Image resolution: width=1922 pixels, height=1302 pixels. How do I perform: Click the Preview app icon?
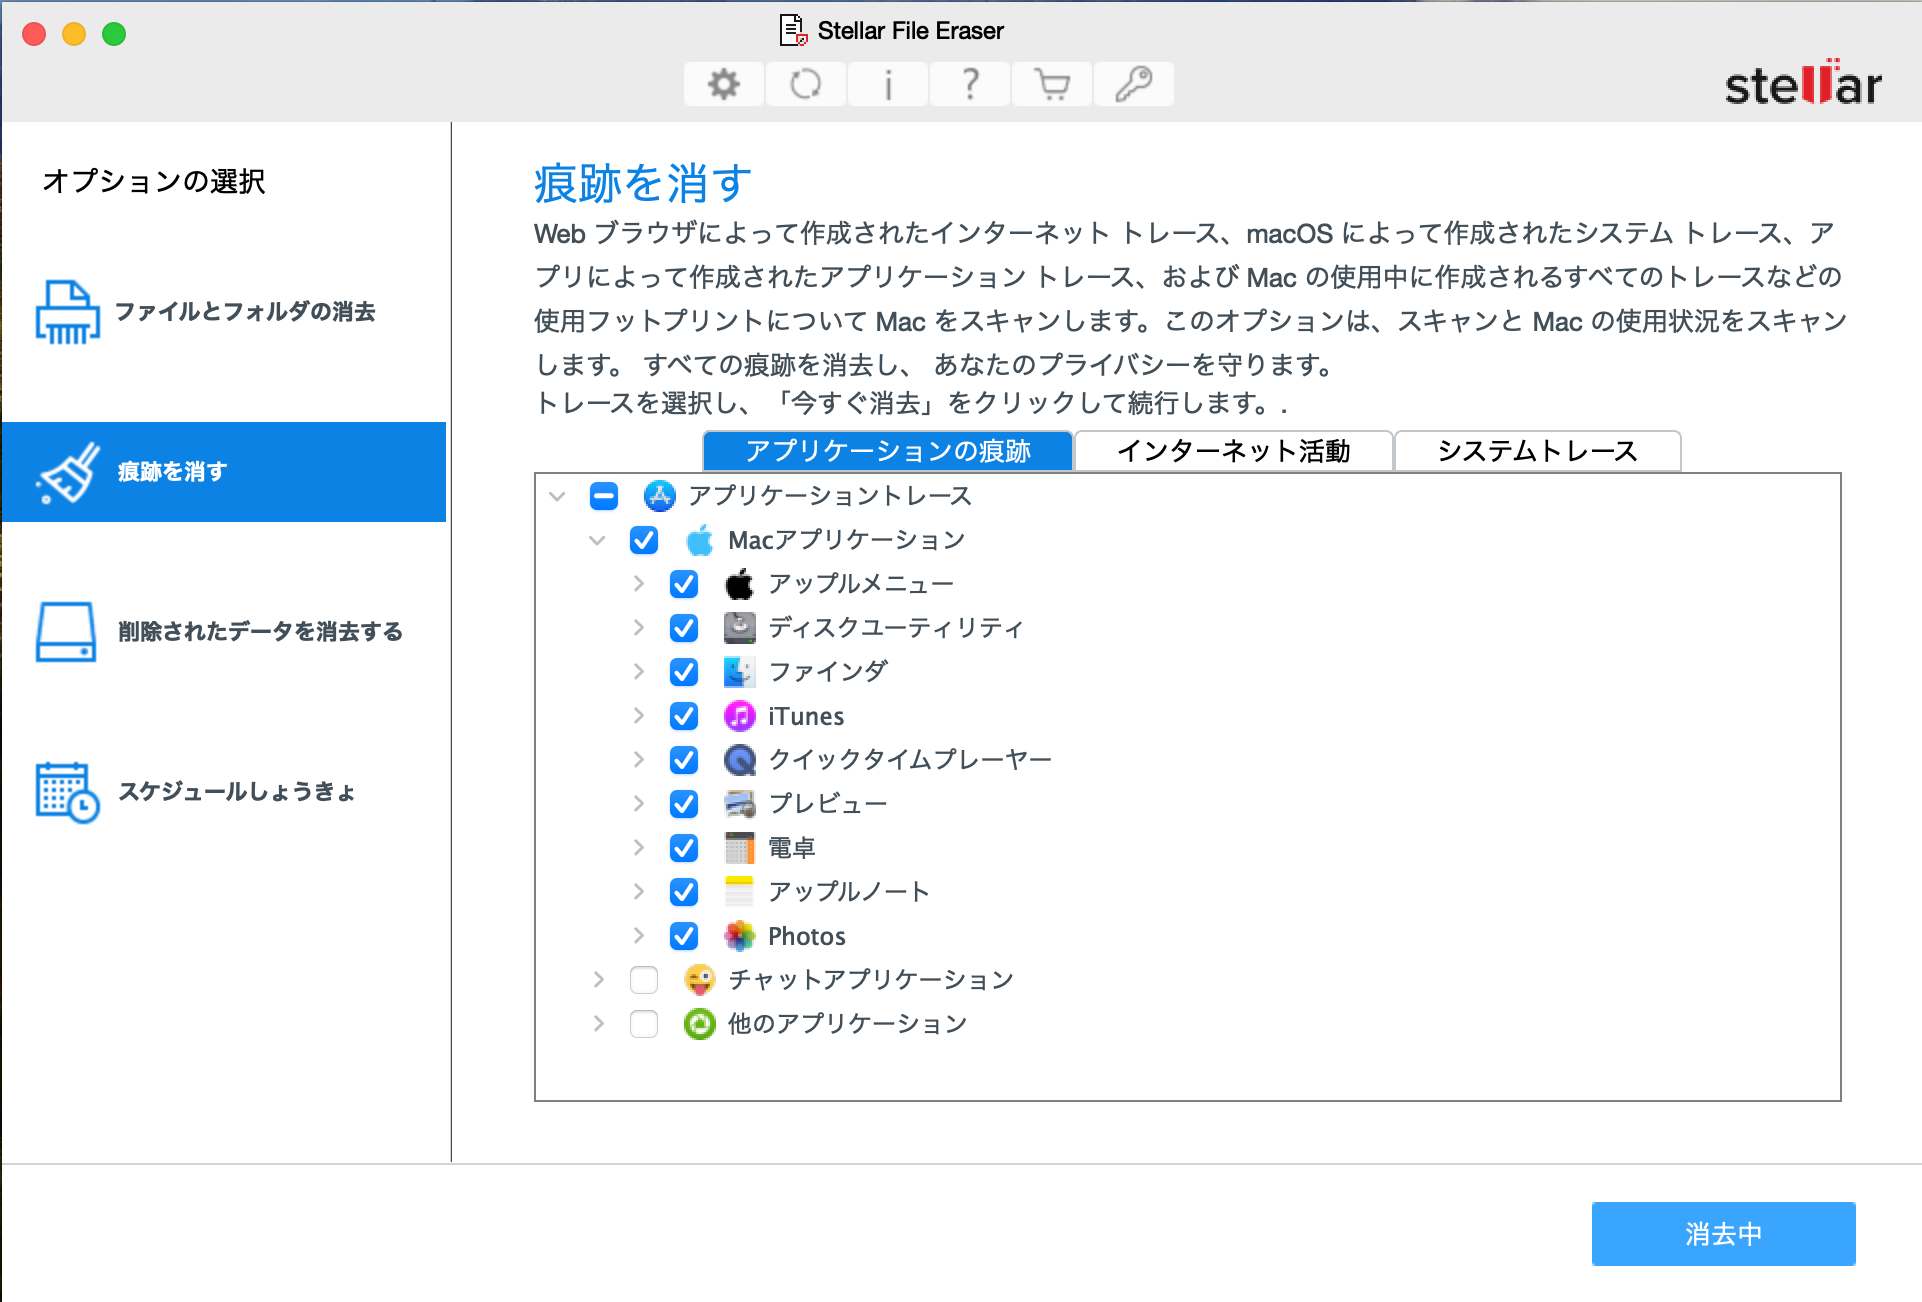pos(740,804)
